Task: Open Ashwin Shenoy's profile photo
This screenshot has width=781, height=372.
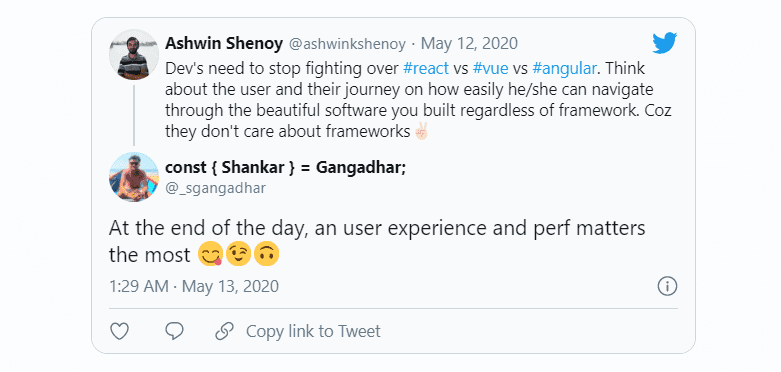Action: (x=134, y=54)
